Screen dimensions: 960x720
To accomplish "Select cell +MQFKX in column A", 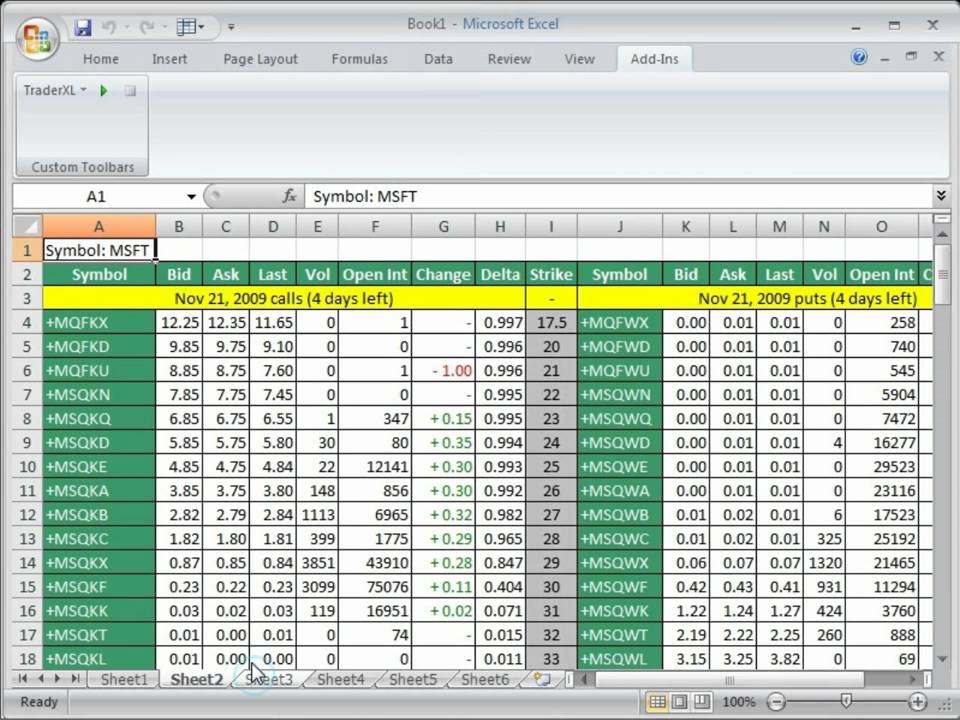I will (99, 322).
